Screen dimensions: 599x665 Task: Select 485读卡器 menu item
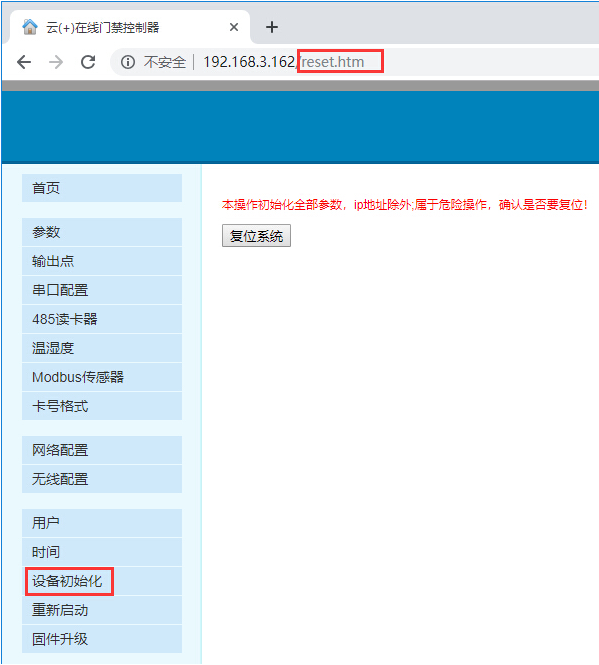pos(102,319)
